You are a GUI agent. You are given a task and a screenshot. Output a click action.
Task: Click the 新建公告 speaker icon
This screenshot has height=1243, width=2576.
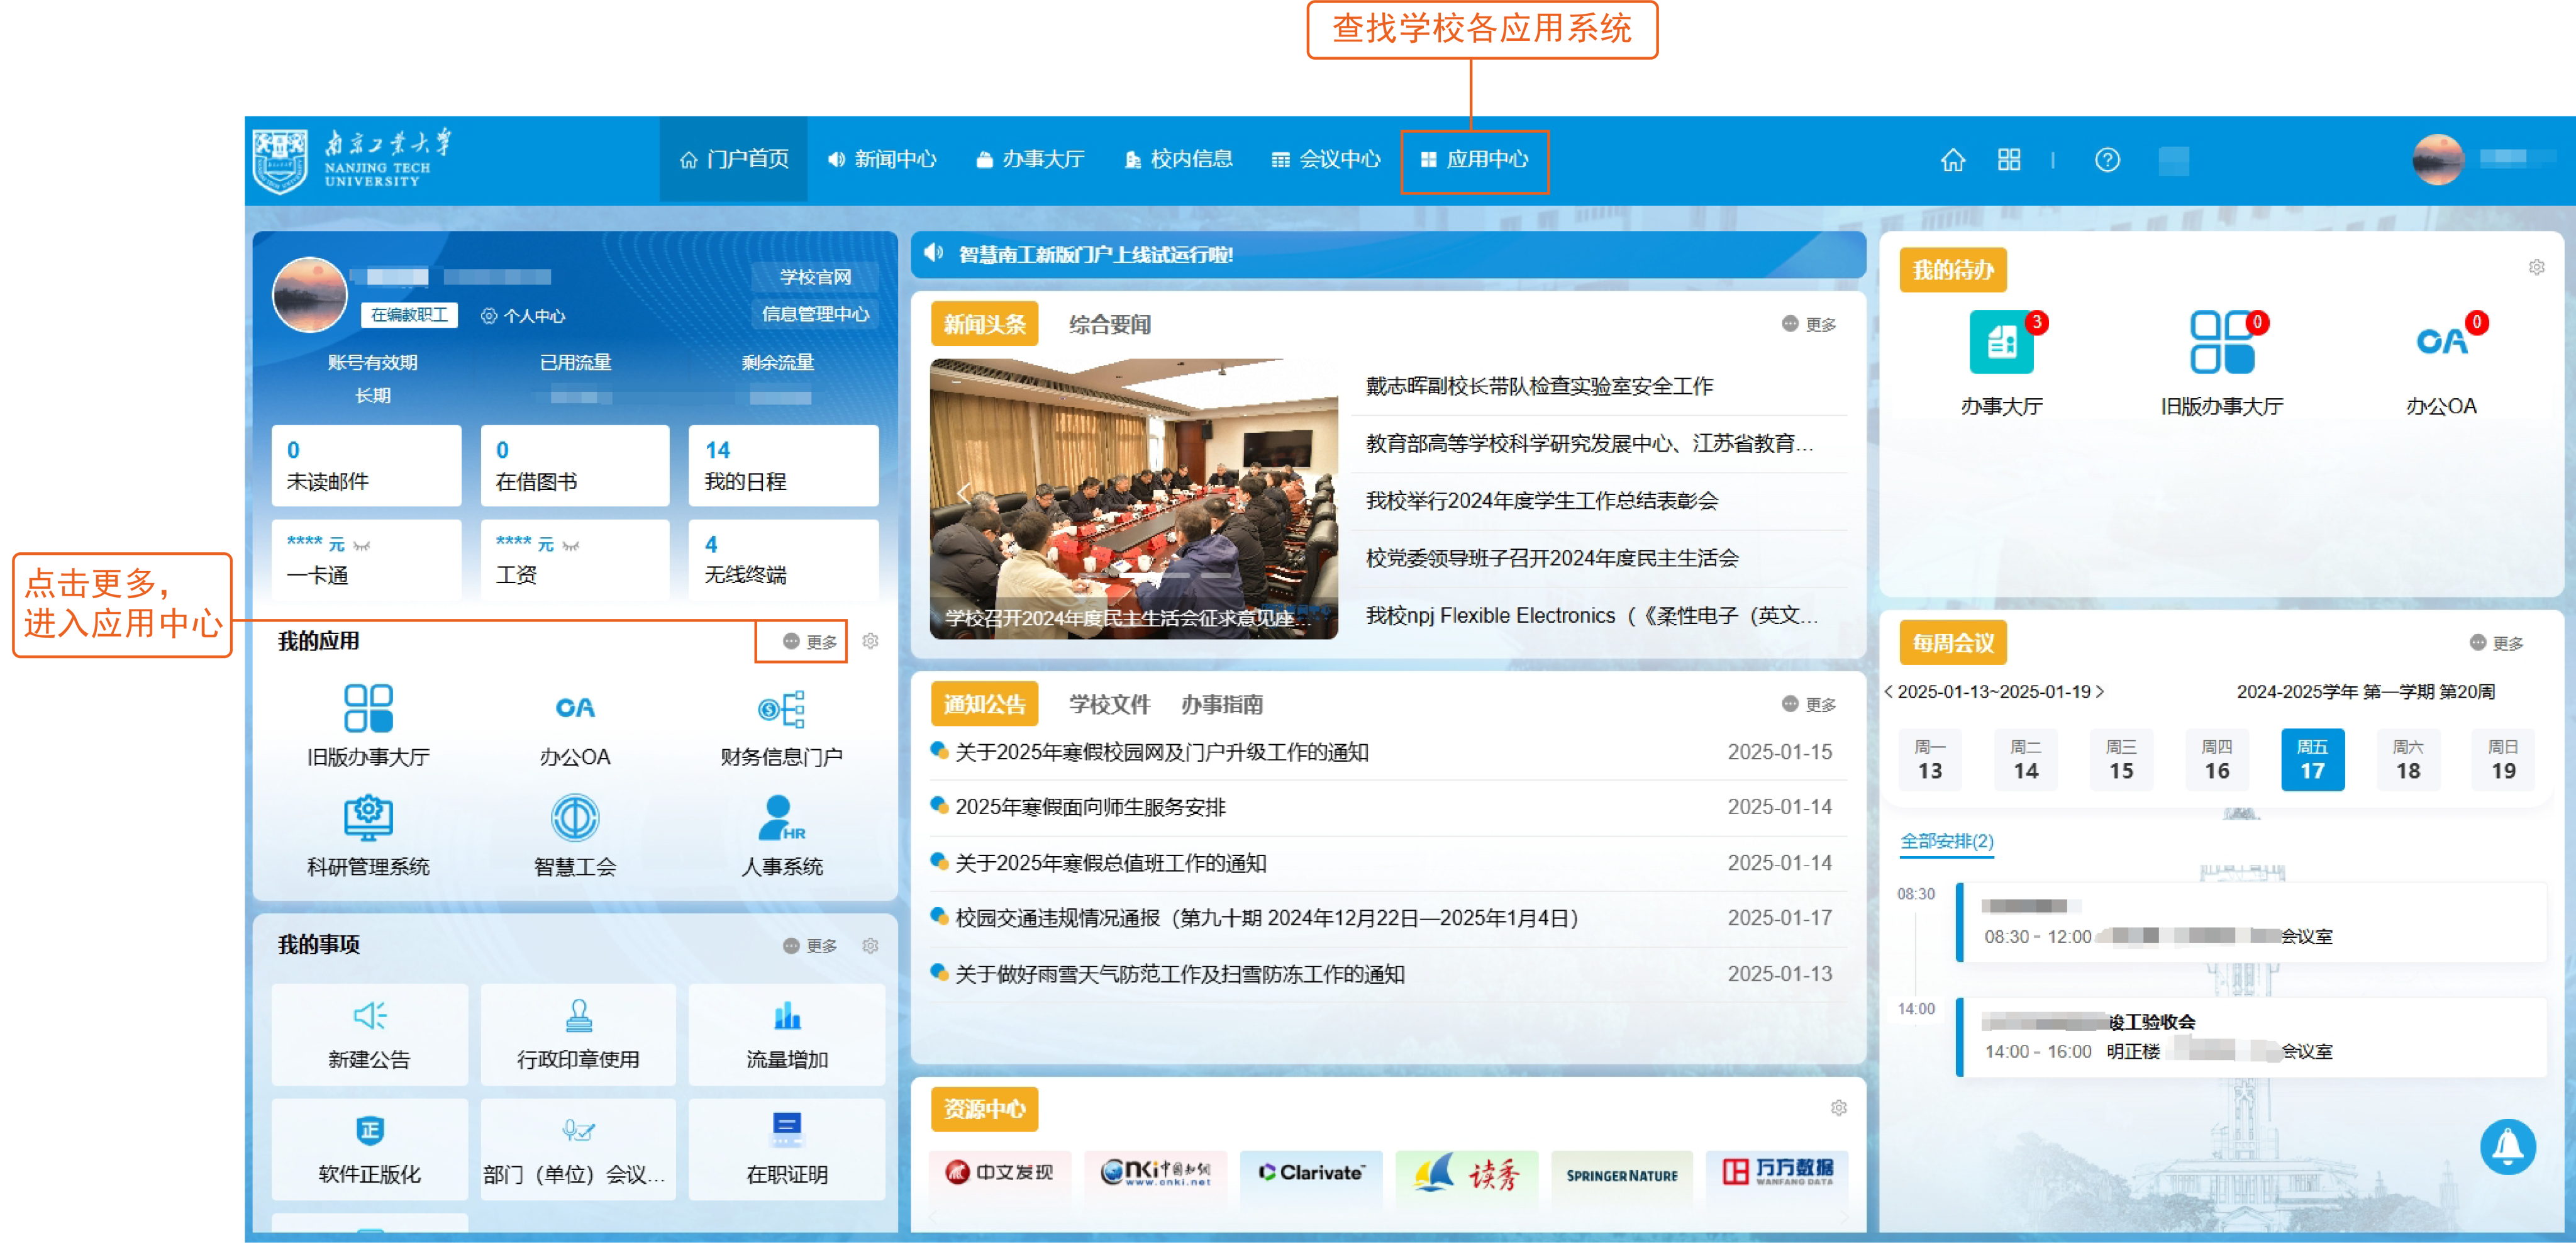[370, 1015]
